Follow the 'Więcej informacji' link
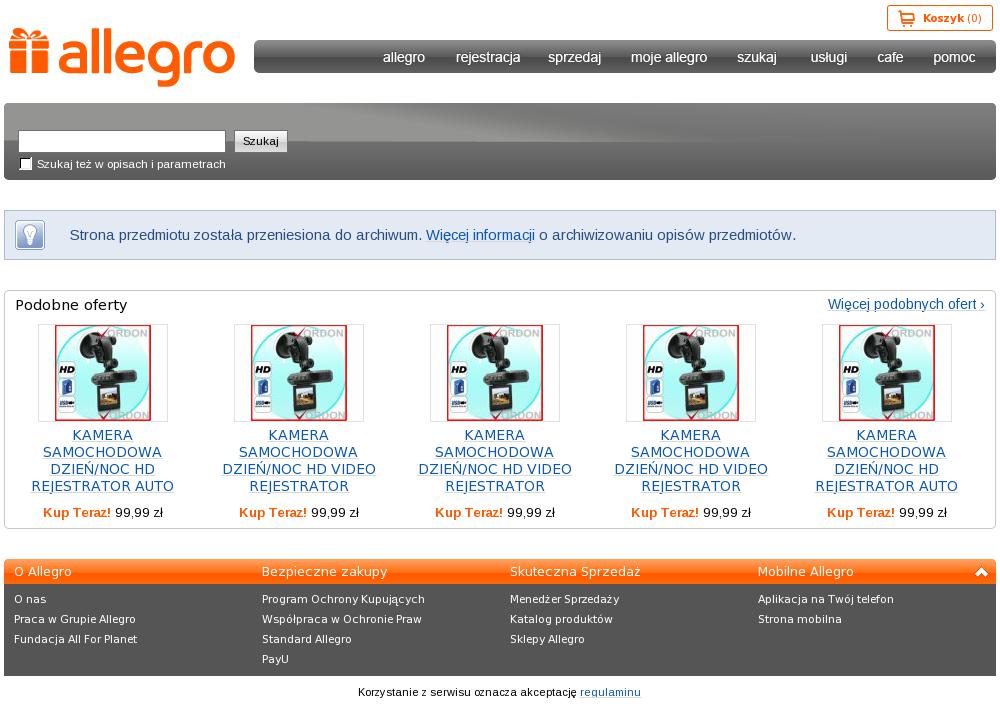 480,235
